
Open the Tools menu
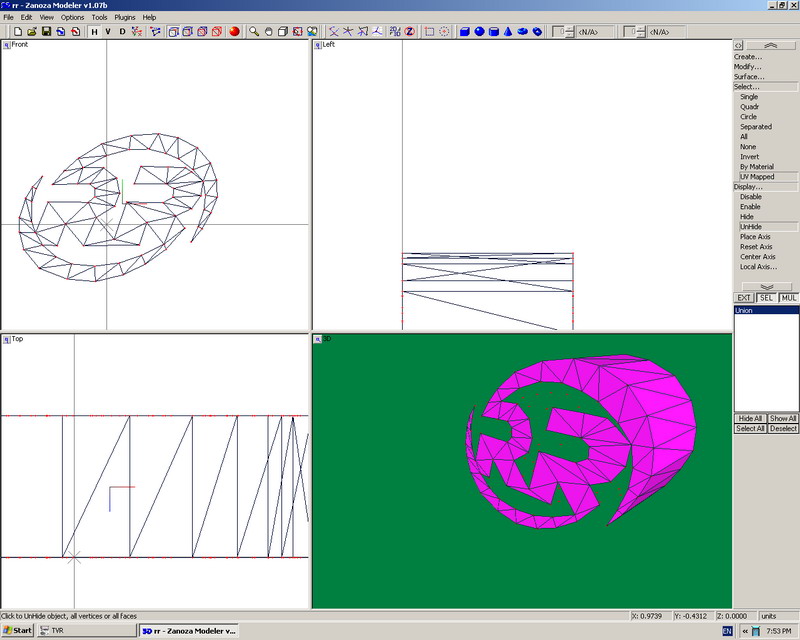99,17
